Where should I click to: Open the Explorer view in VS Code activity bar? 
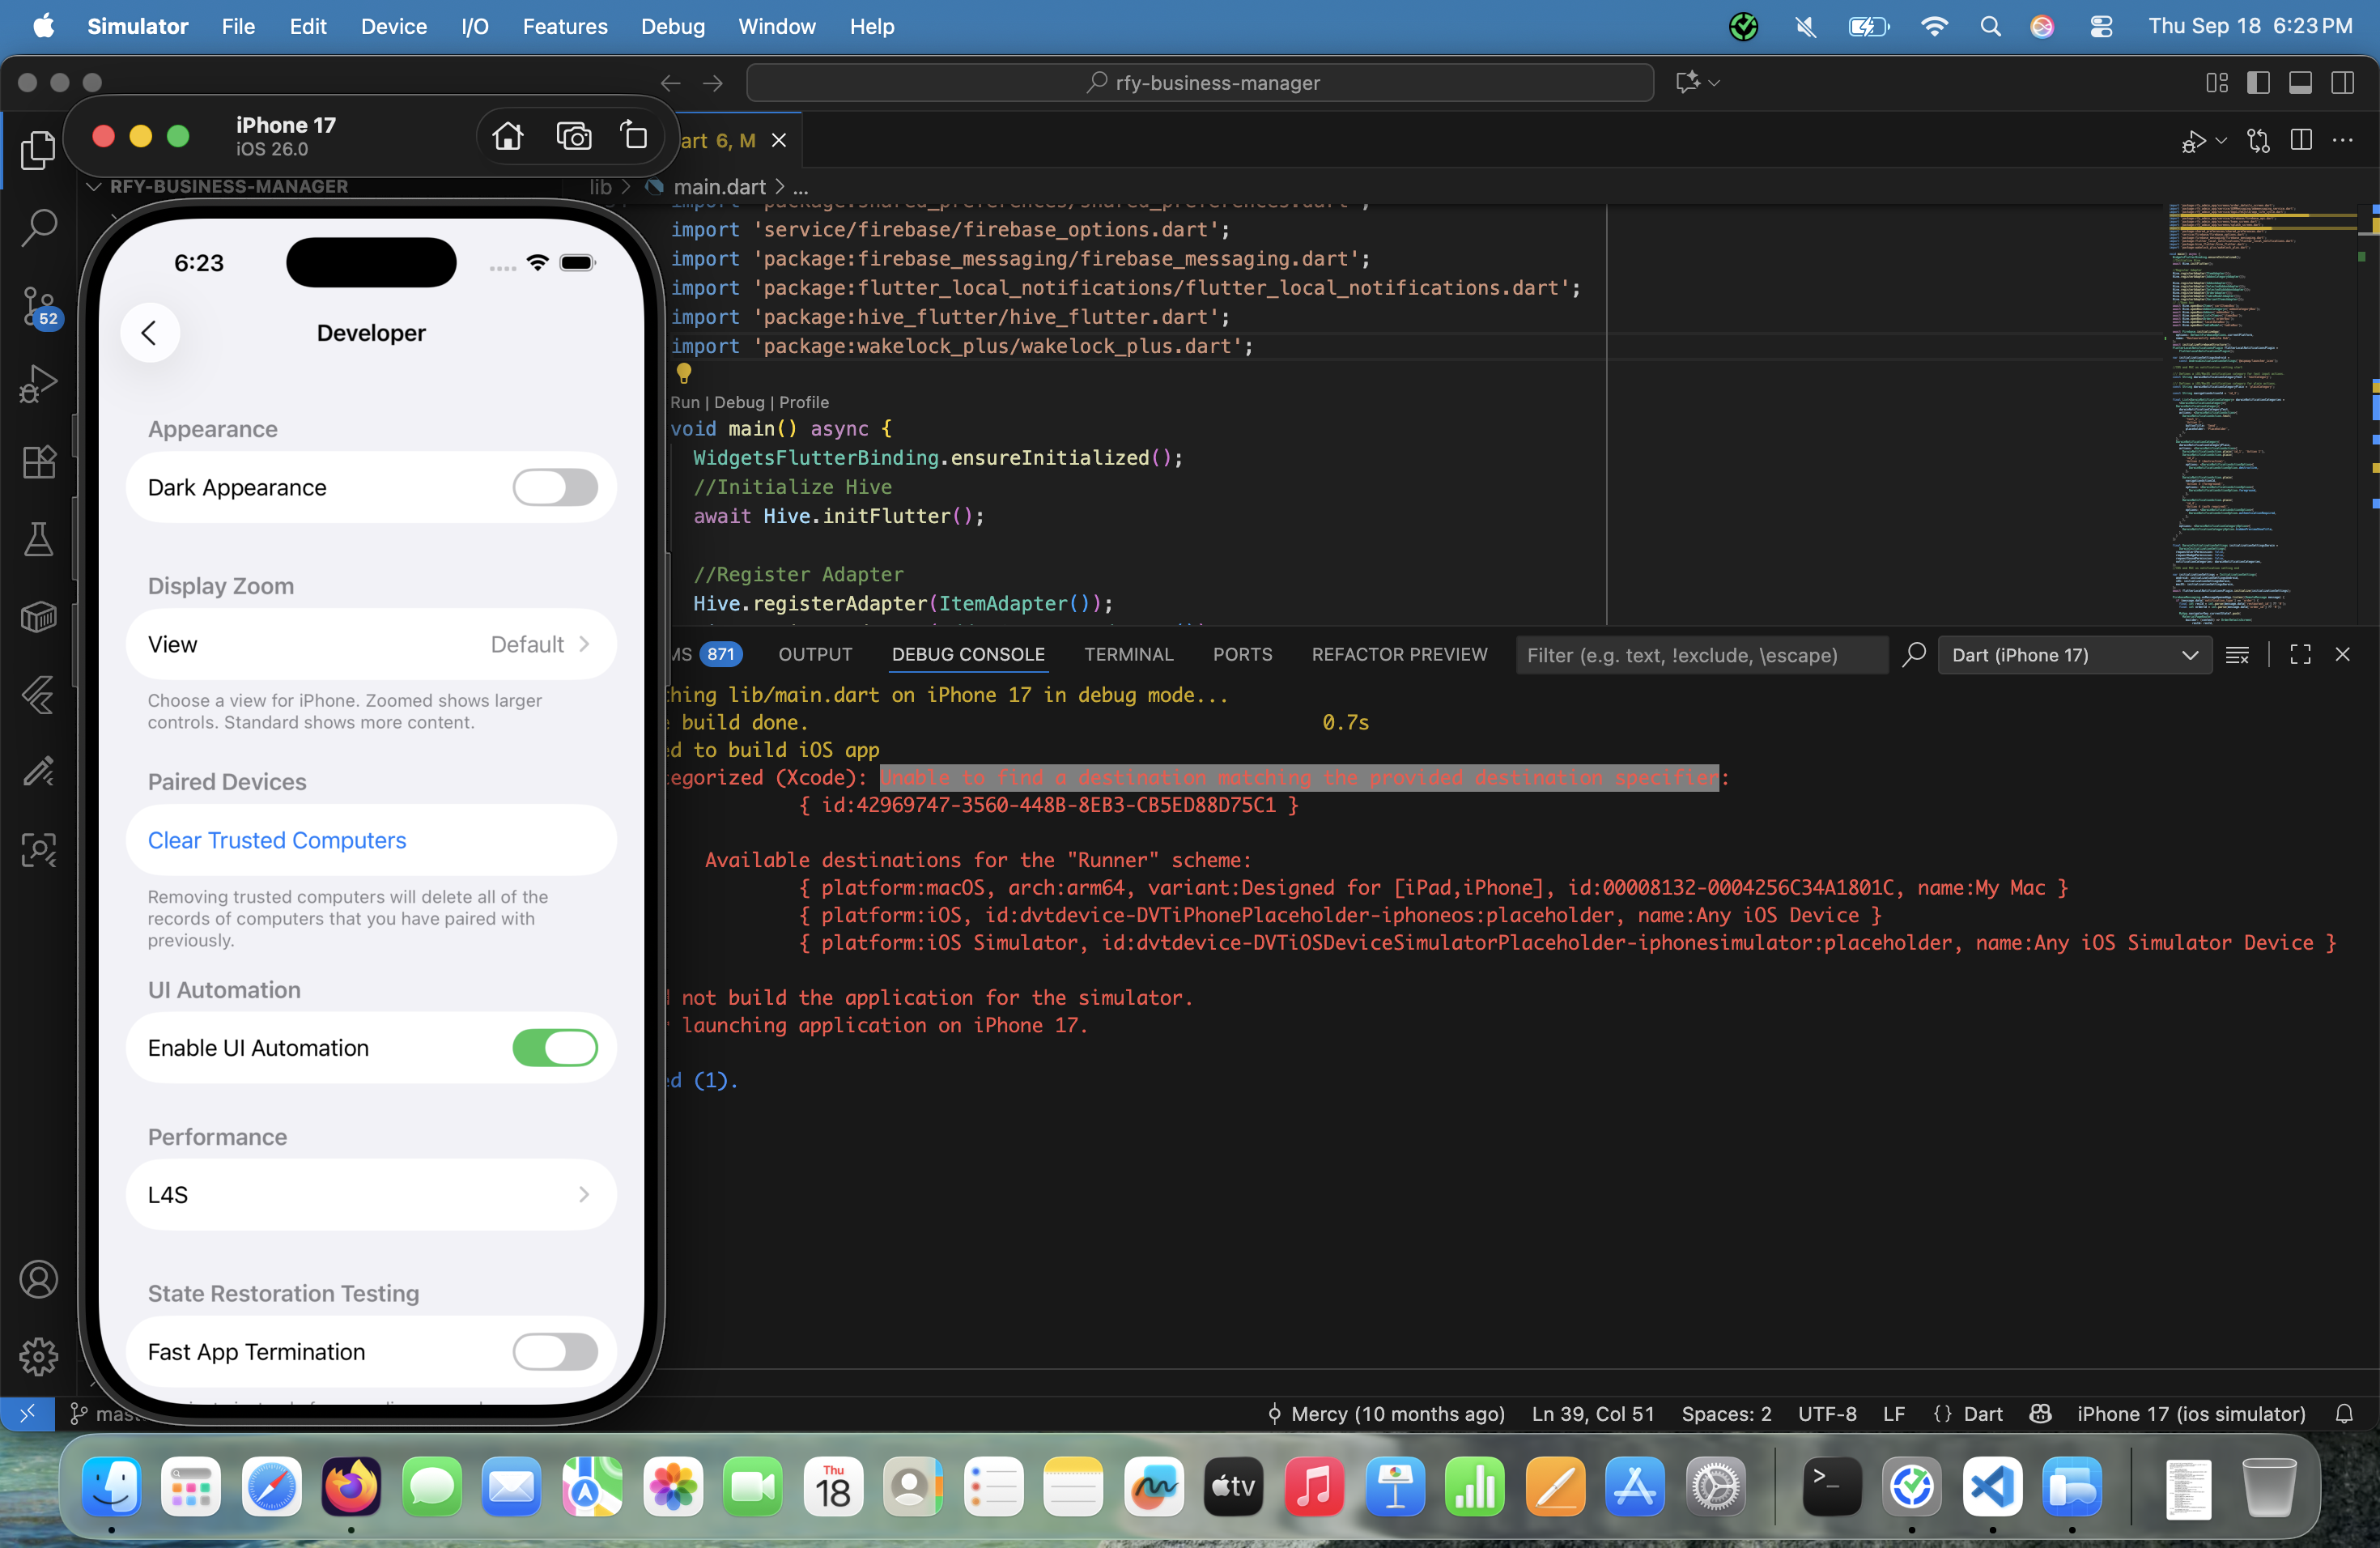point(38,150)
